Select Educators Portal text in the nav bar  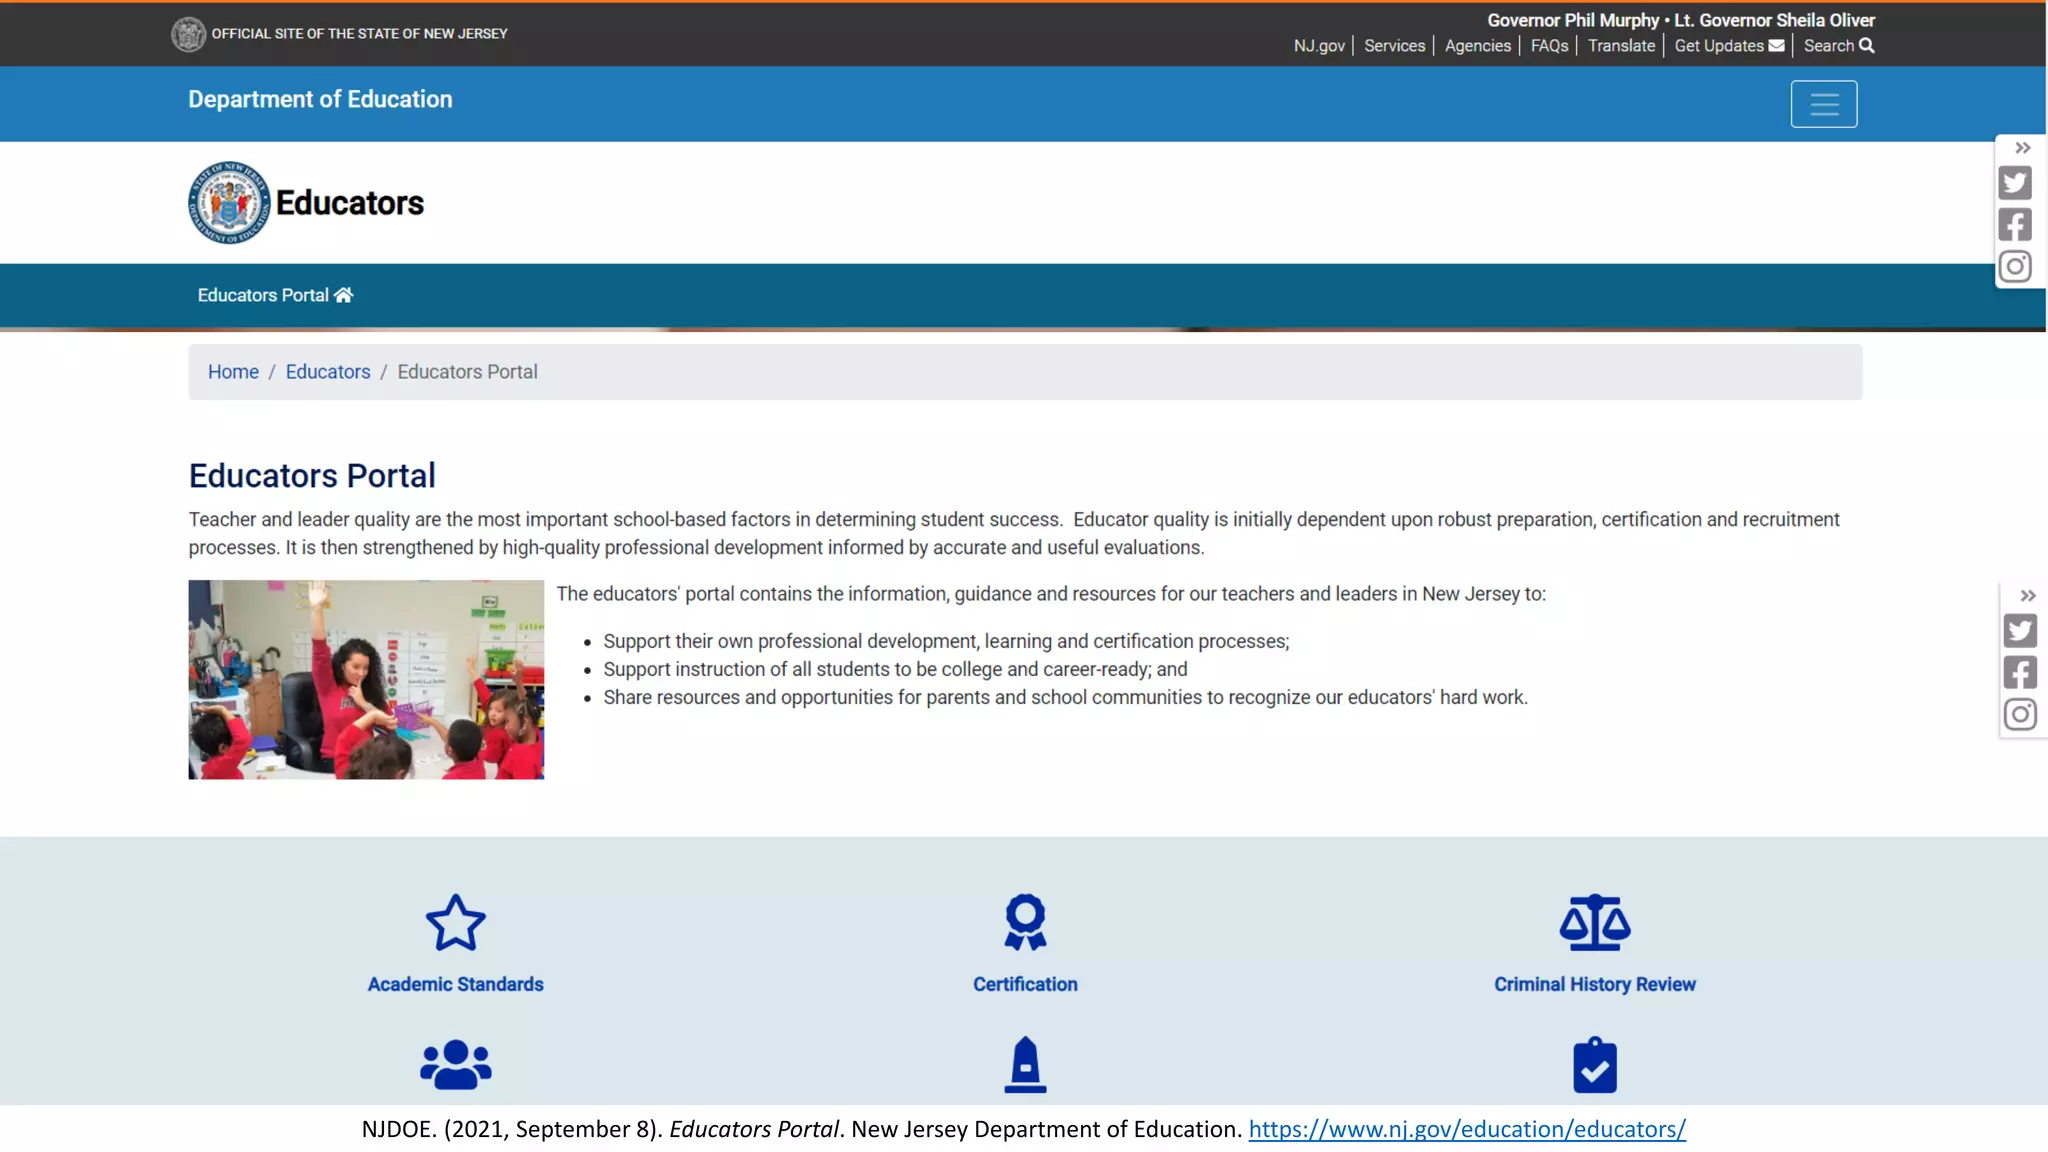click(x=263, y=295)
